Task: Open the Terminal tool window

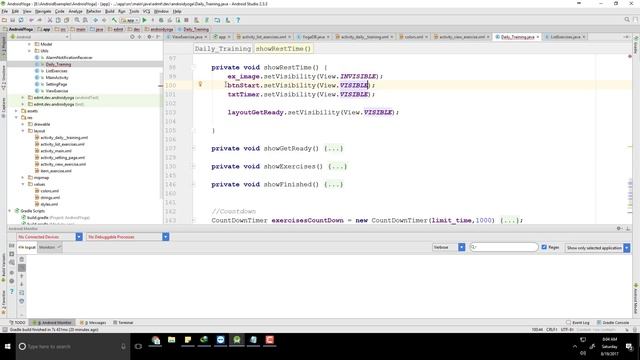Action: 123,322
